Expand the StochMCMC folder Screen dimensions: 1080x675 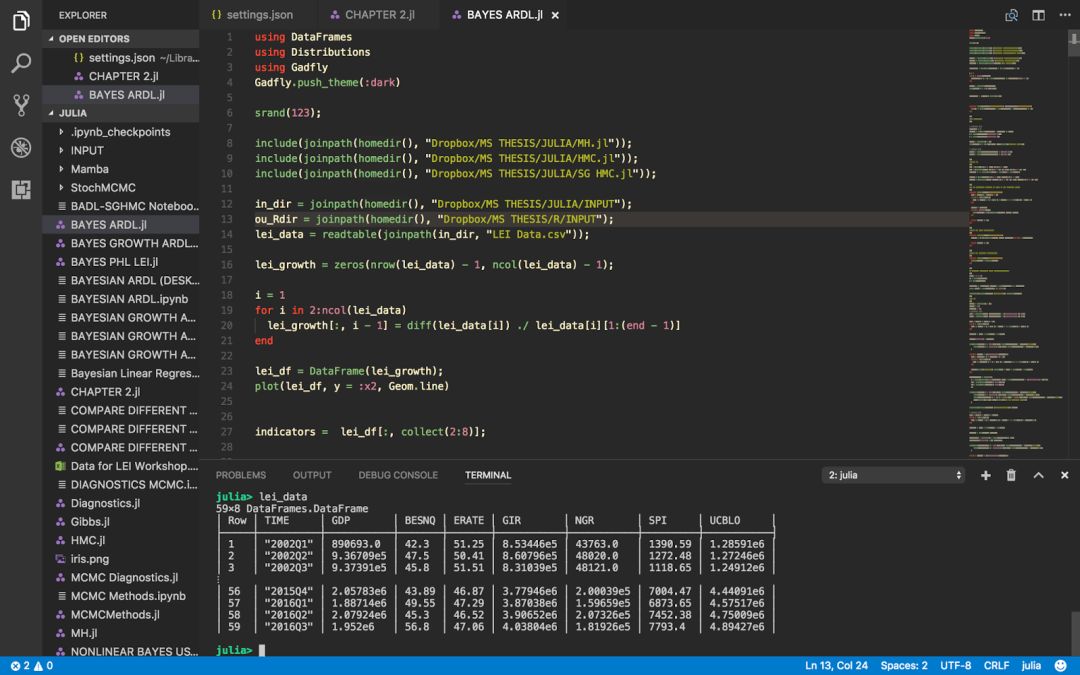coord(102,187)
